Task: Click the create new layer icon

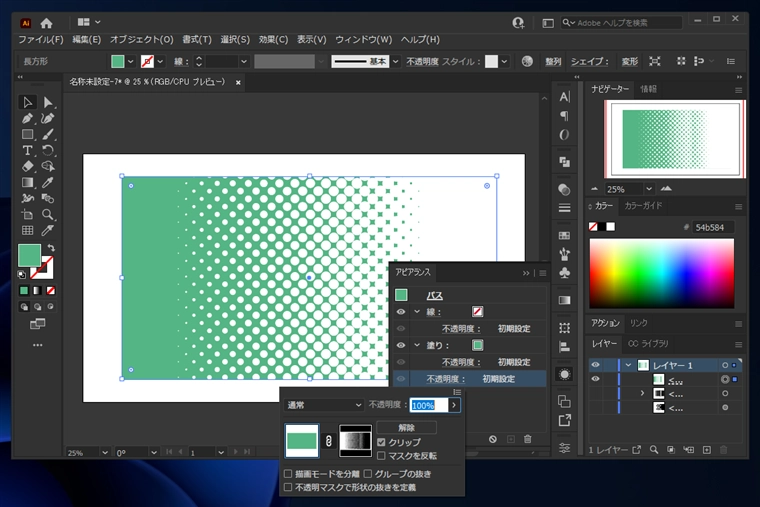Action: click(707, 450)
